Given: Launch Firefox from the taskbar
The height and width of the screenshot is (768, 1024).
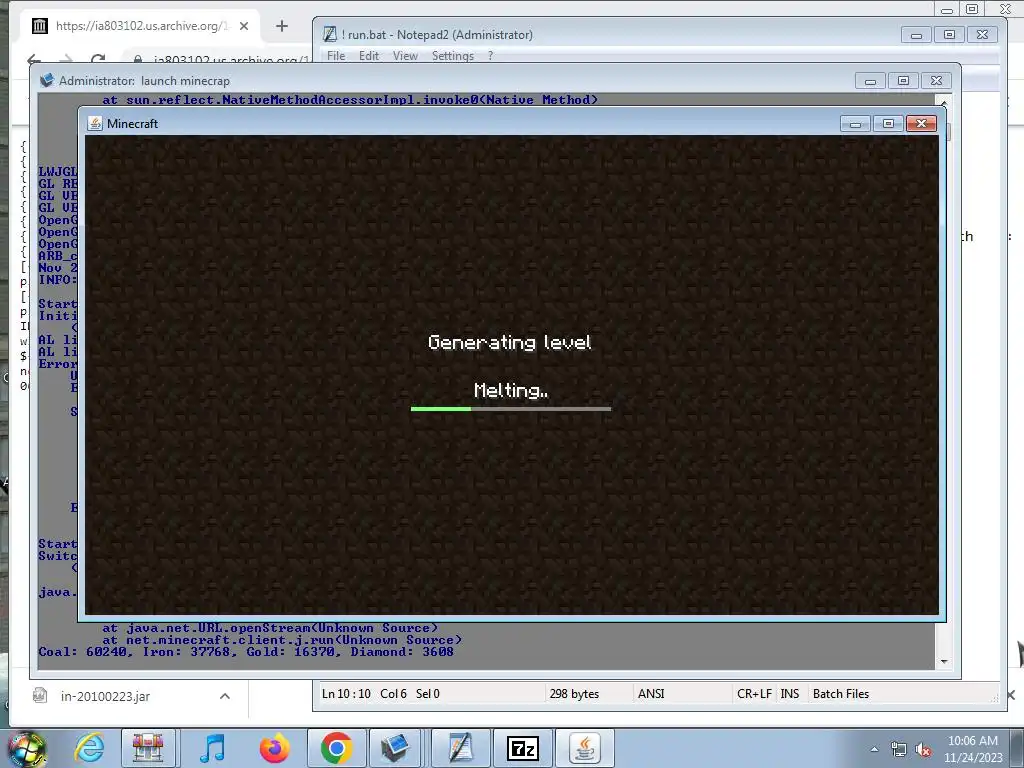Looking at the screenshot, I should [x=274, y=748].
